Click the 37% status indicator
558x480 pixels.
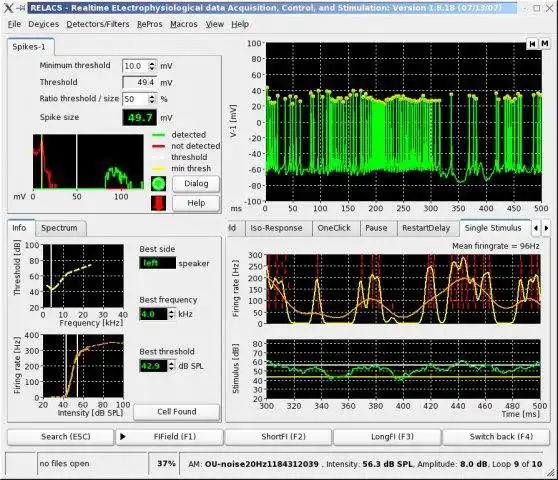[x=166, y=464]
